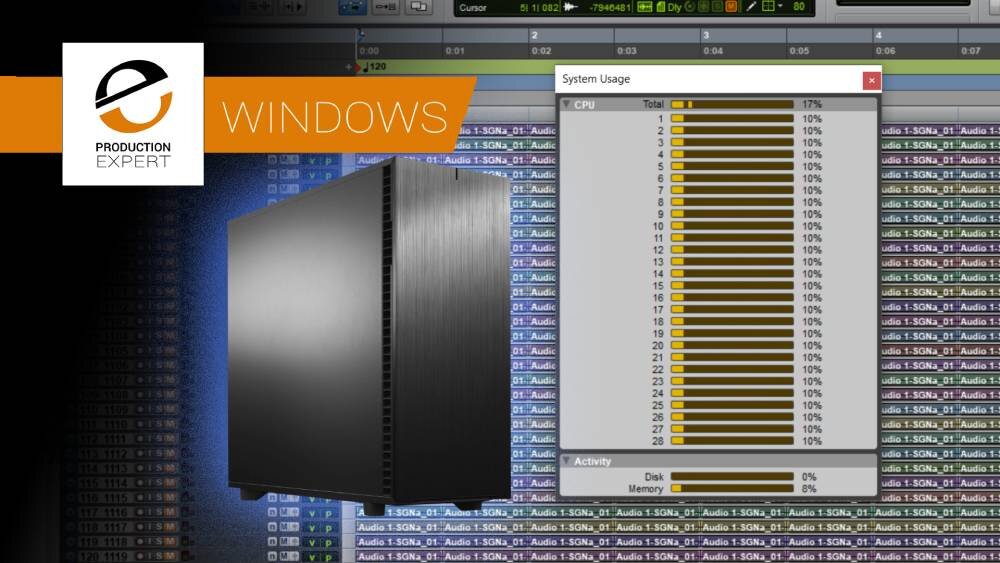Image resolution: width=1000 pixels, height=563 pixels.
Task: Close the System Usage window
Action: point(871,80)
